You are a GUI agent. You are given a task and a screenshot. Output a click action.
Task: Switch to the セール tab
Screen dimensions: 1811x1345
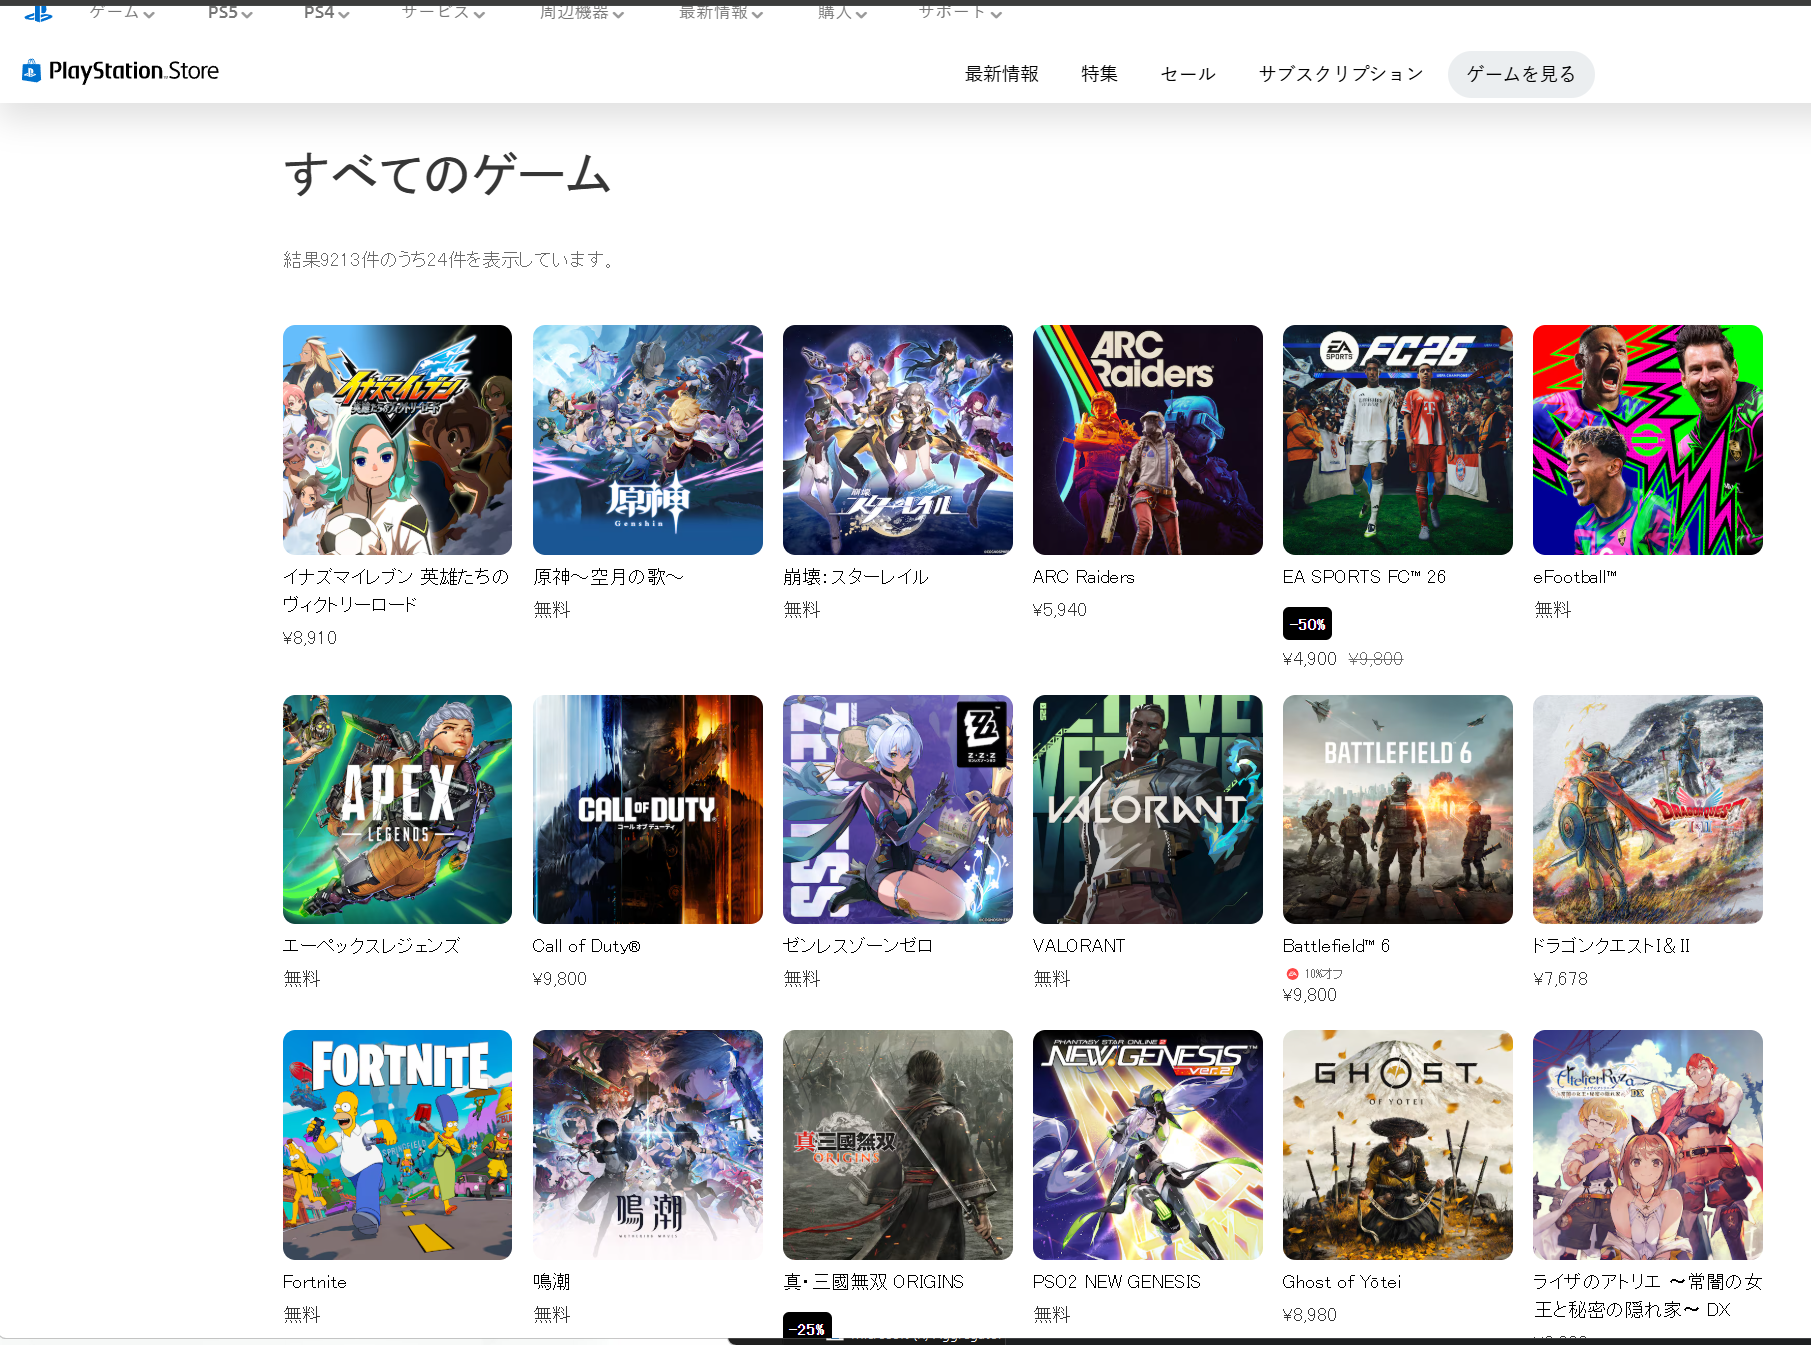[x=1187, y=74]
